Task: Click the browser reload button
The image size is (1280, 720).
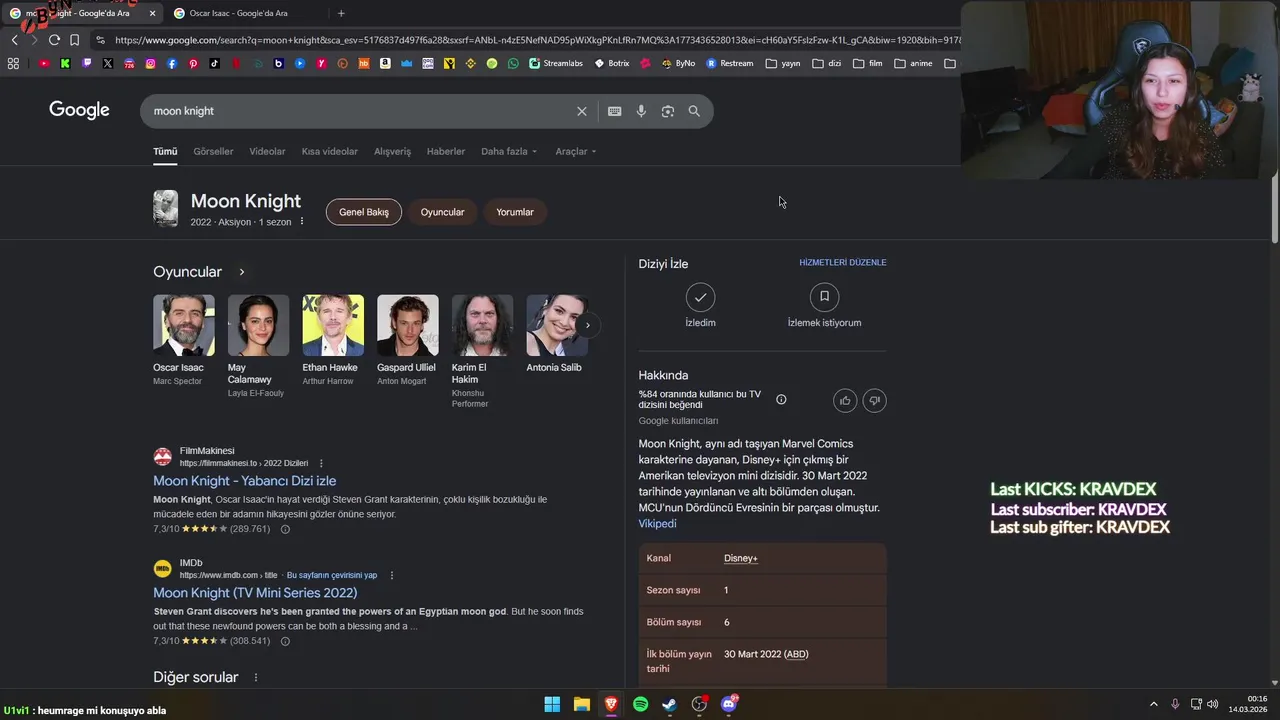Action: tap(54, 40)
